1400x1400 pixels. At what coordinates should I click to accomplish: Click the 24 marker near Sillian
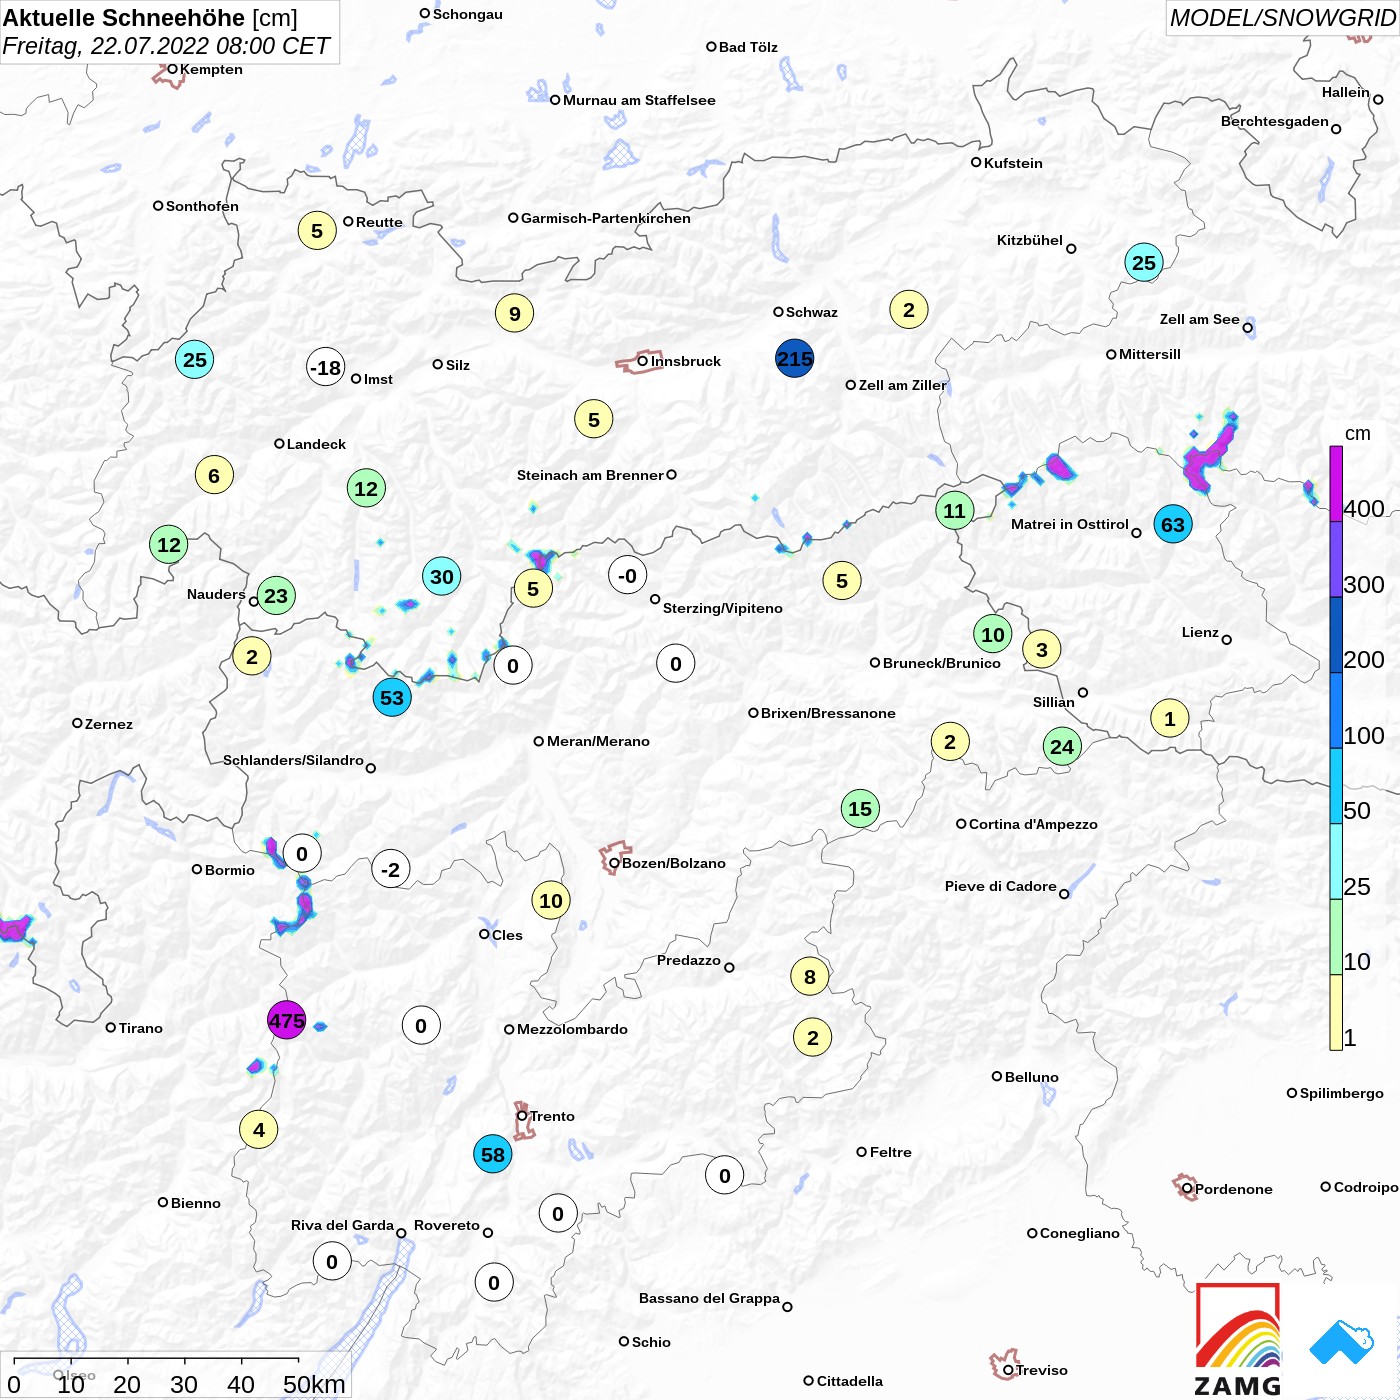point(1062,746)
